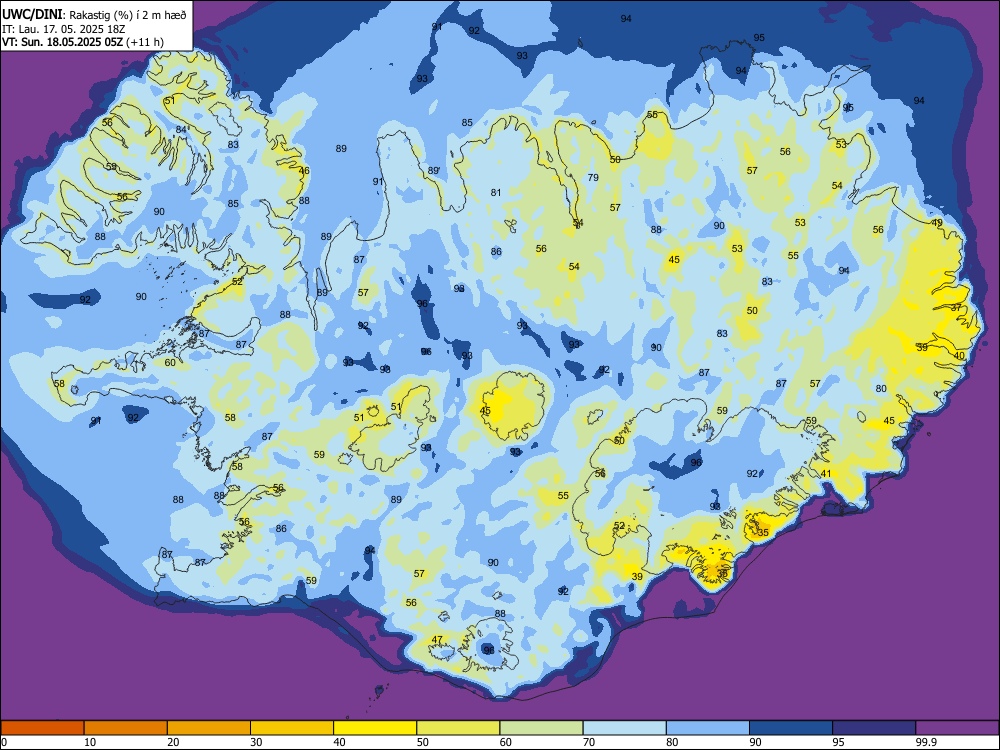Click the '95' tick label on the color scale
Image resolution: width=1000 pixels, height=750 pixels.
click(838, 742)
